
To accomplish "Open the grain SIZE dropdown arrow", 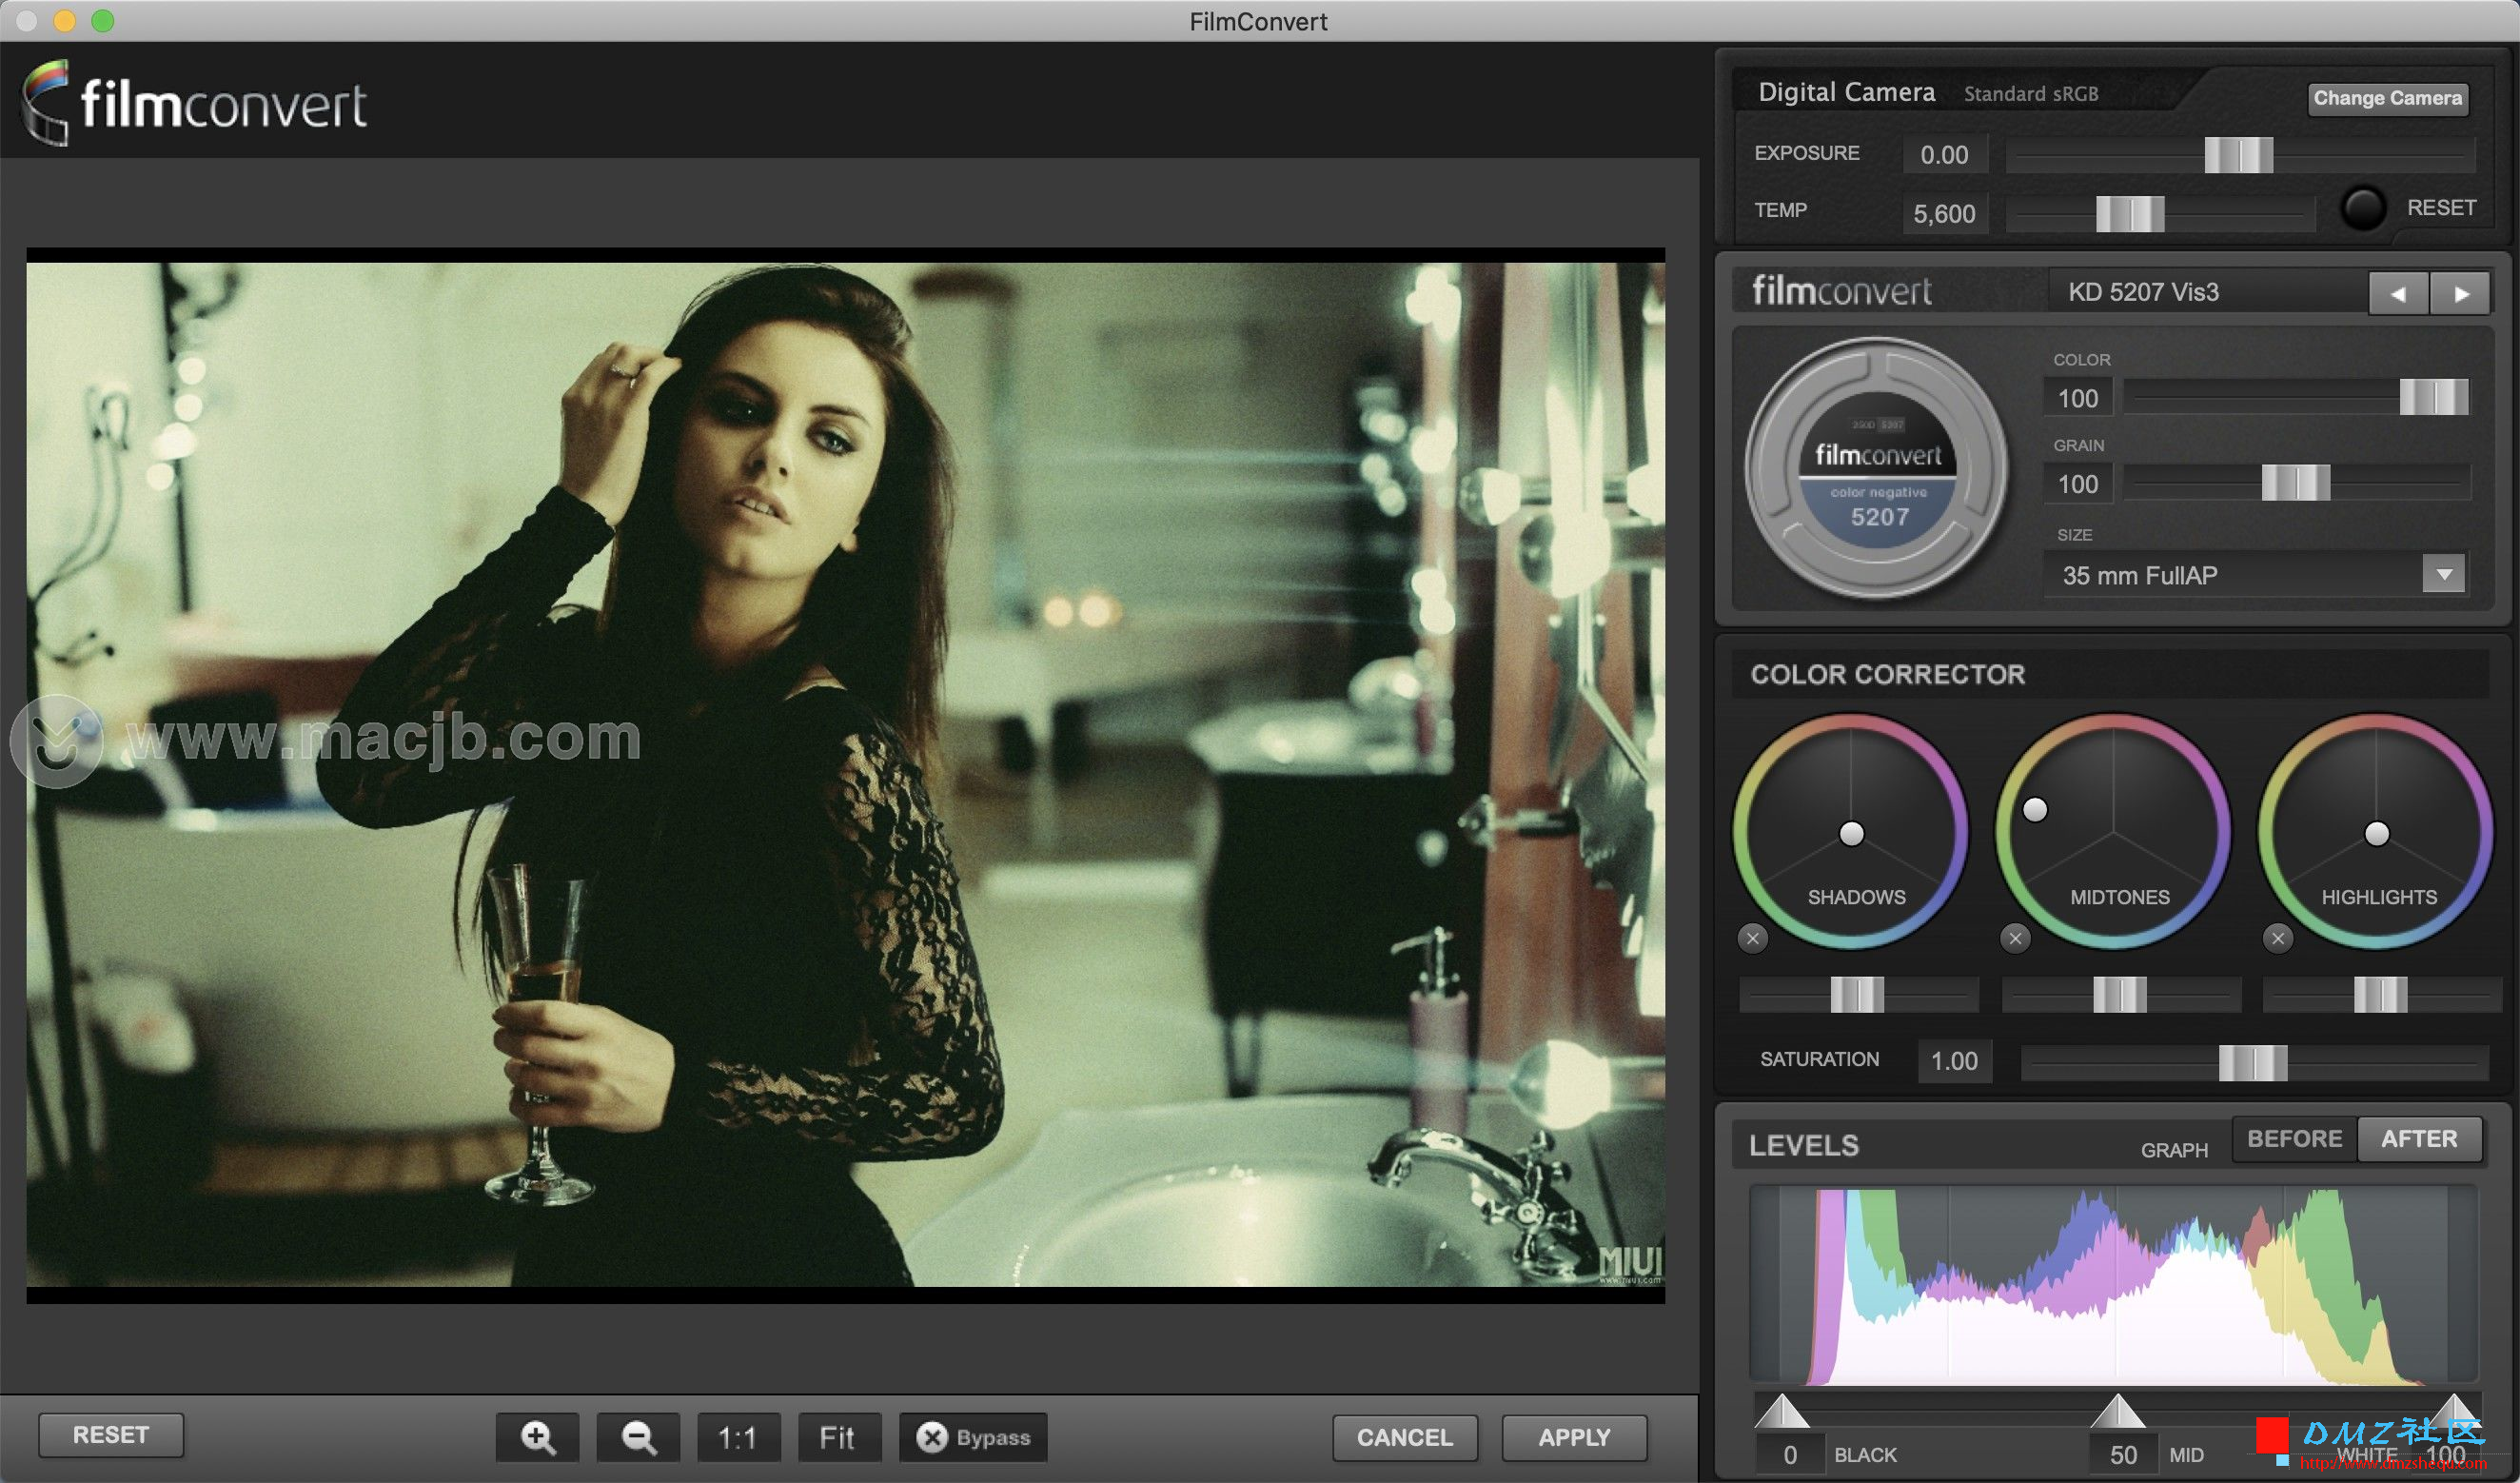I will pyautogui.click(x=2444, y=575).
